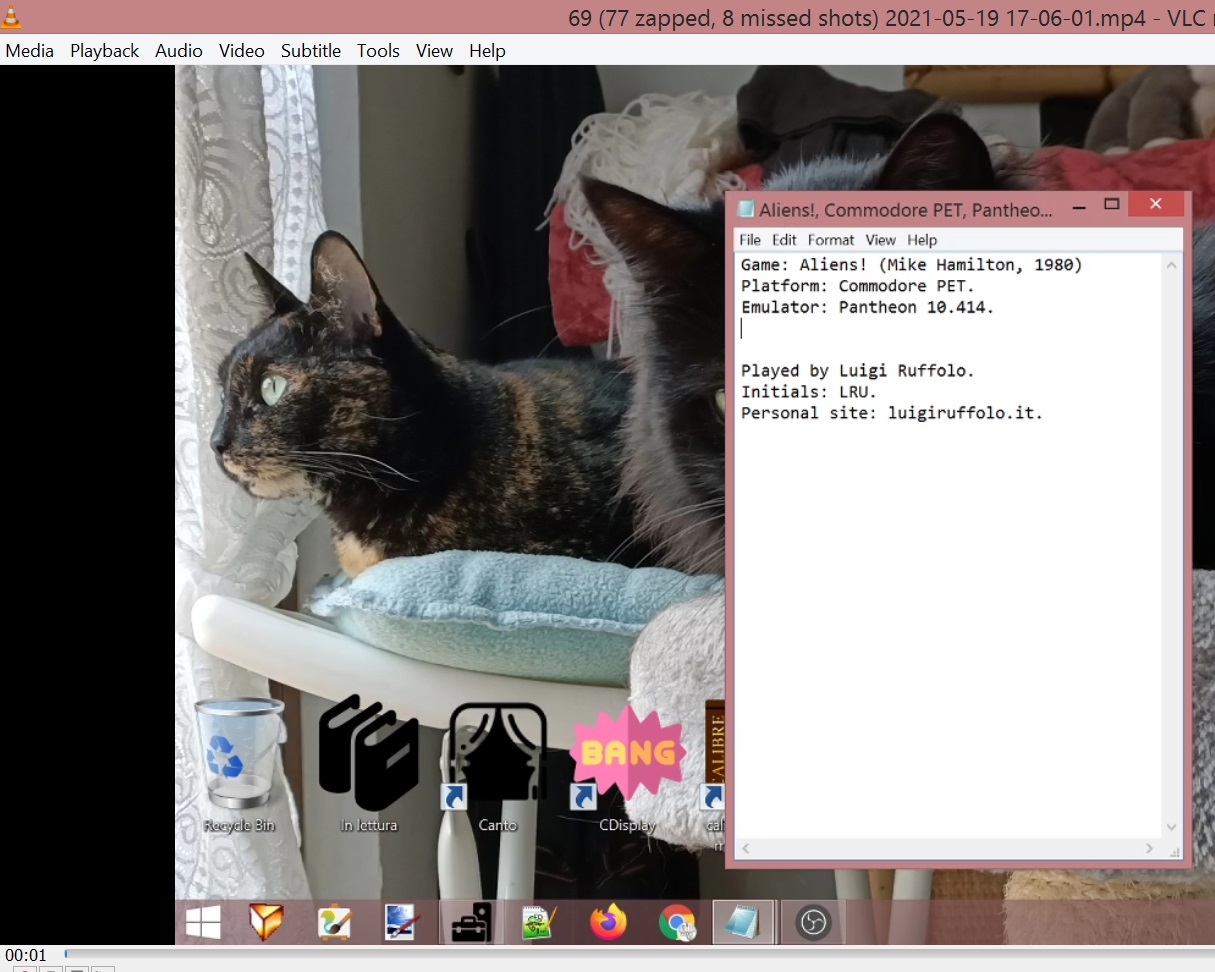1215x972 pixels.
Task: Click the VLC Tools menu
Action: pyautogui.click(x=378, y=51)
